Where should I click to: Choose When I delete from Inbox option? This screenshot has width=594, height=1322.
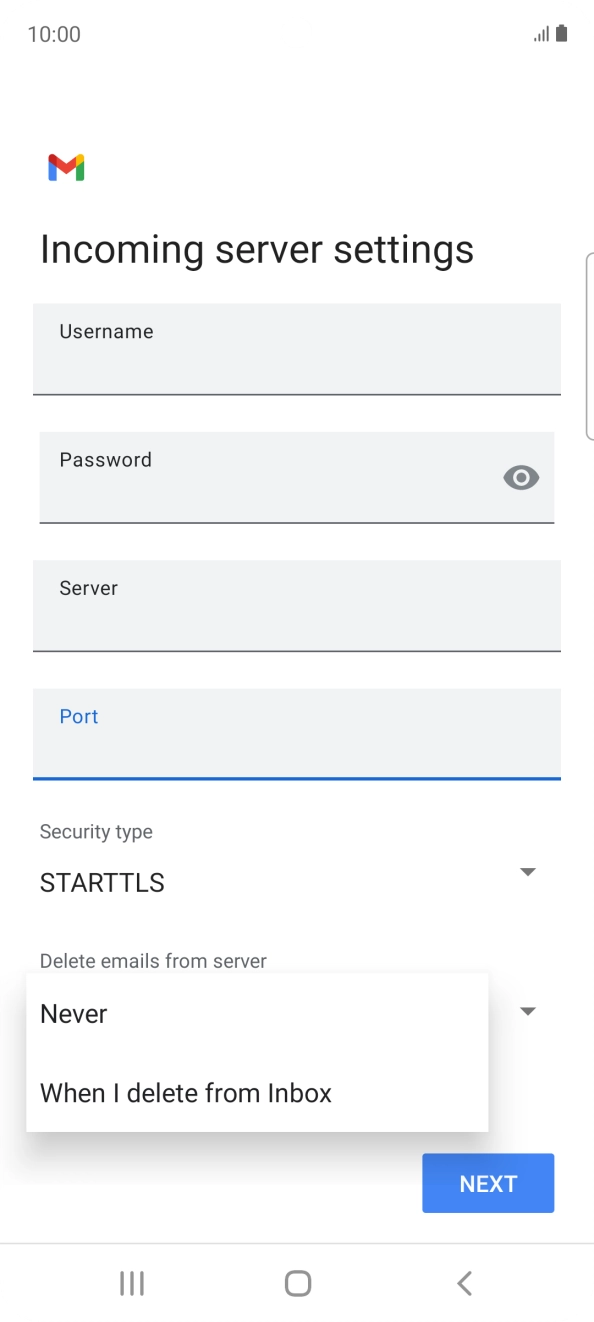click(x=185, y=1092)
